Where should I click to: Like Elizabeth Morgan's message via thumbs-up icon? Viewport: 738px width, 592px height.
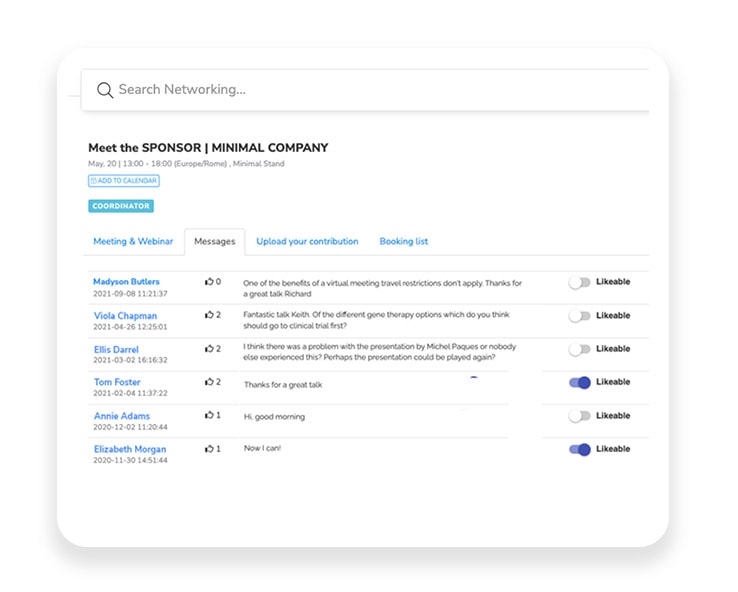coord(209,449)
